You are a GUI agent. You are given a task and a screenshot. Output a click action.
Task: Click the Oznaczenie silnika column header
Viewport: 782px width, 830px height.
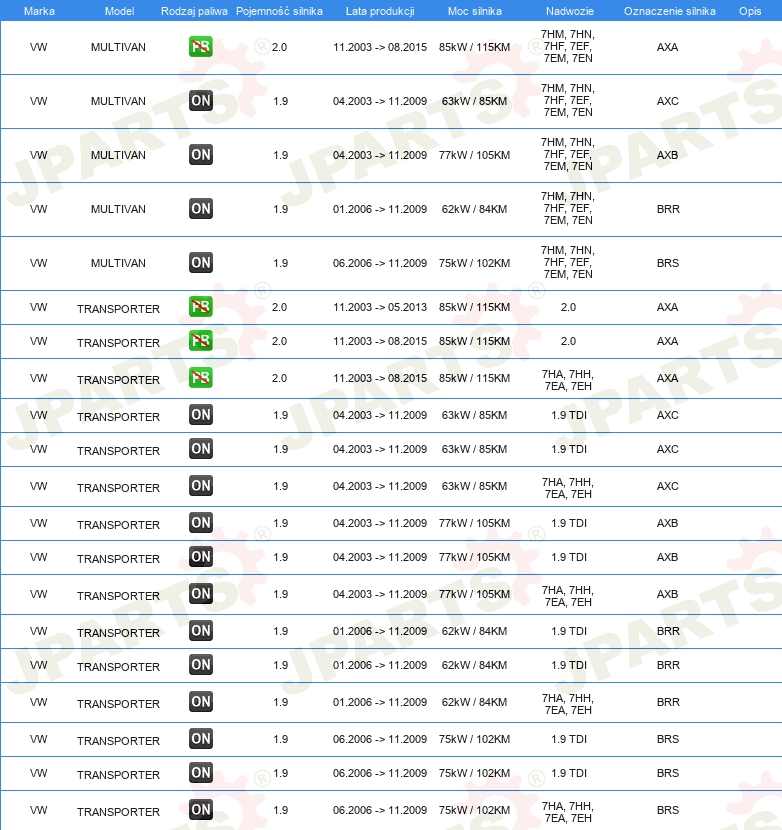[669, 11]
